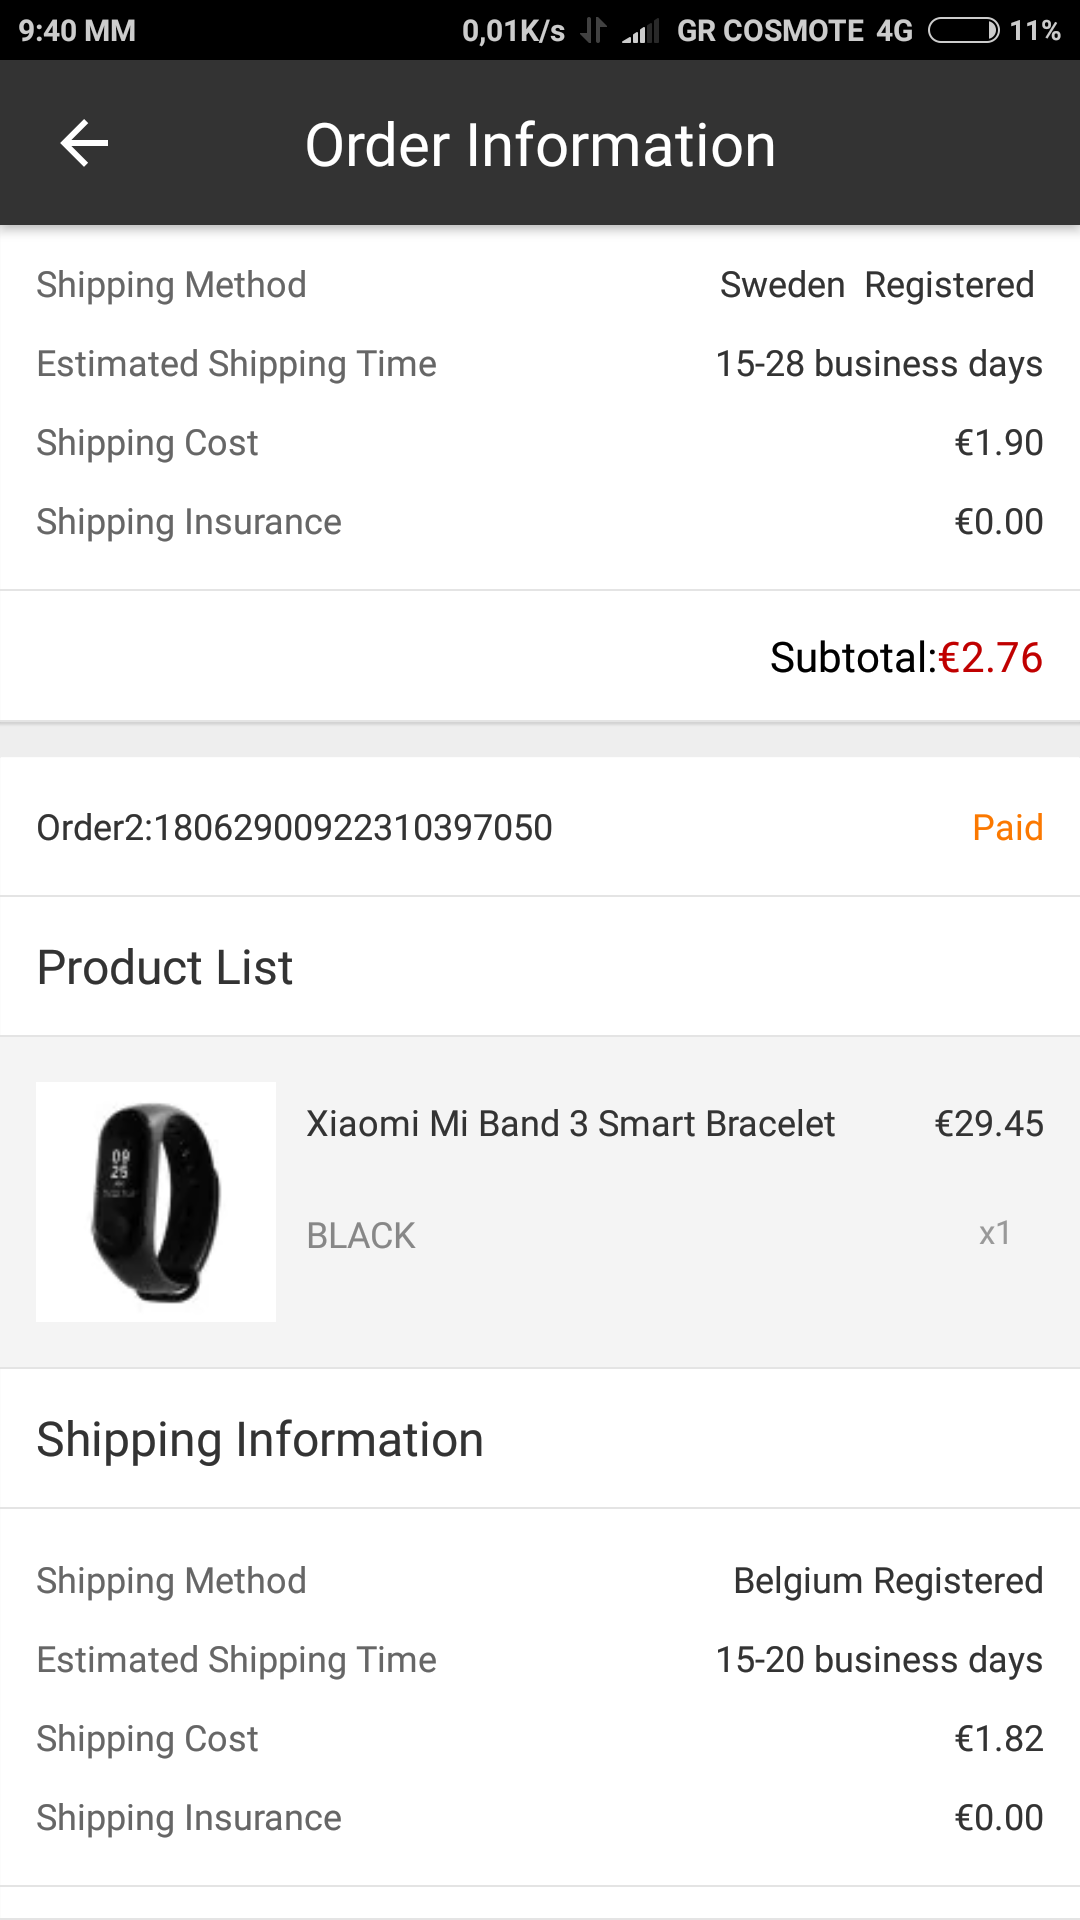Tap the Product List section heading
This screenshot has height=1920, width=1080.
[x=165, y=968]
